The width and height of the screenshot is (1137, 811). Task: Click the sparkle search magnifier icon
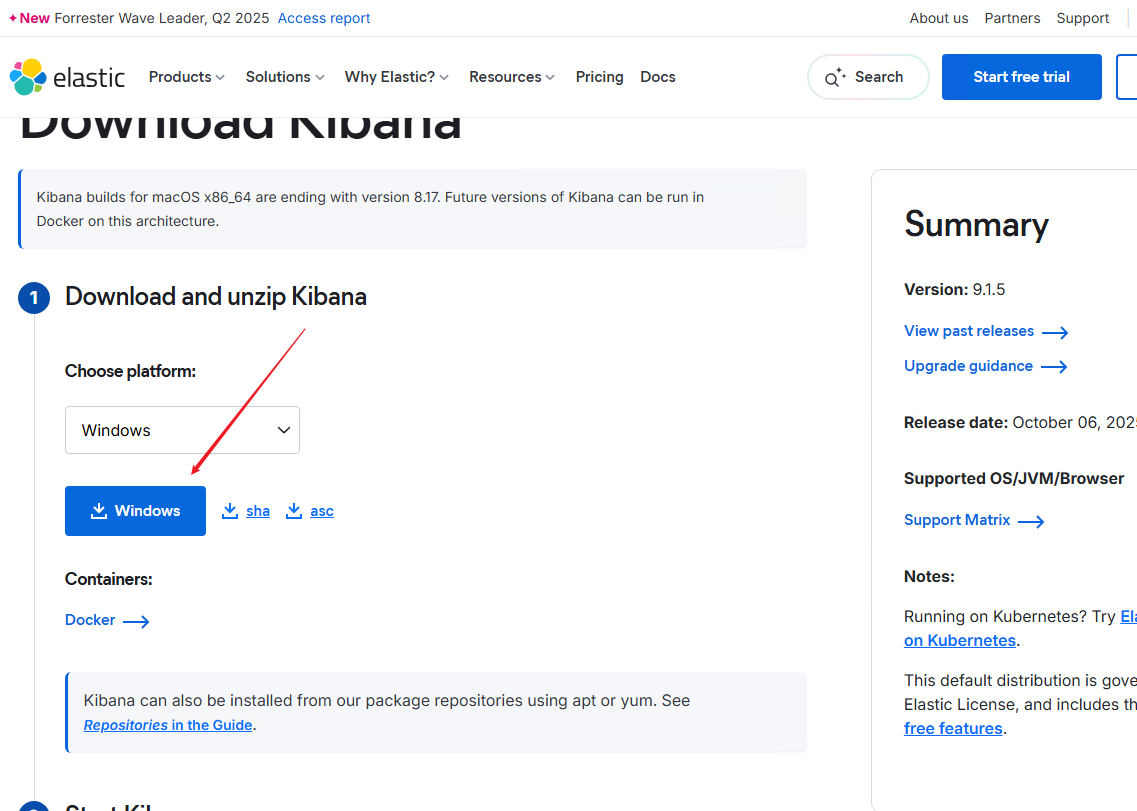tap(835, 77)
